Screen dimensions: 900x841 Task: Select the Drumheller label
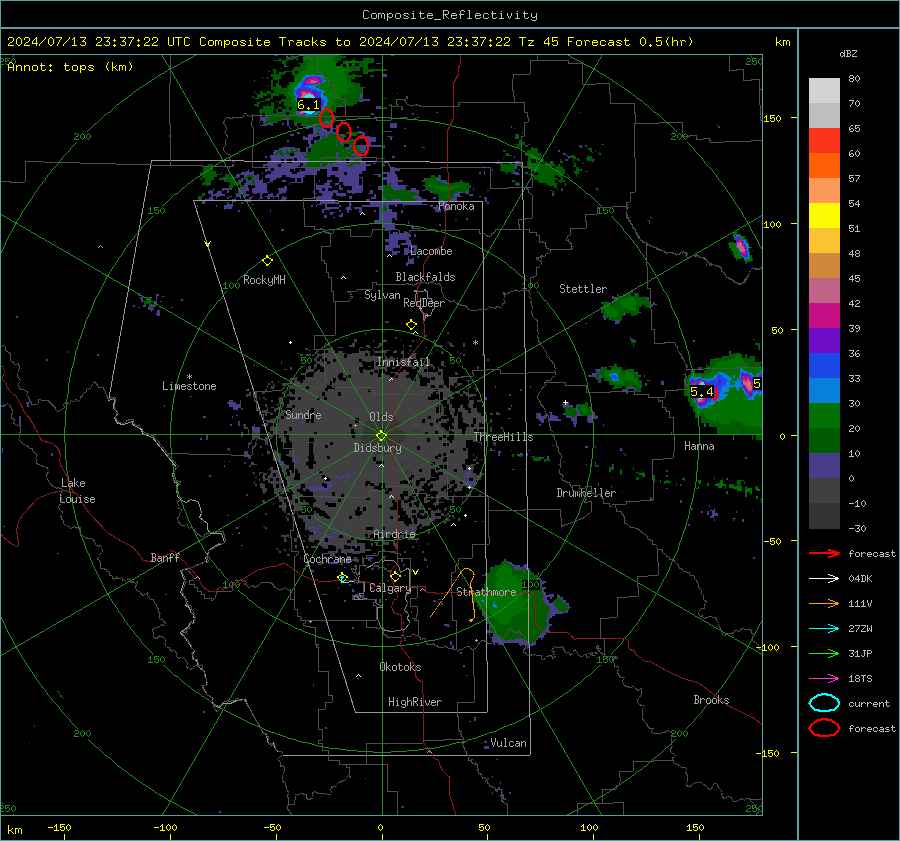586,493
